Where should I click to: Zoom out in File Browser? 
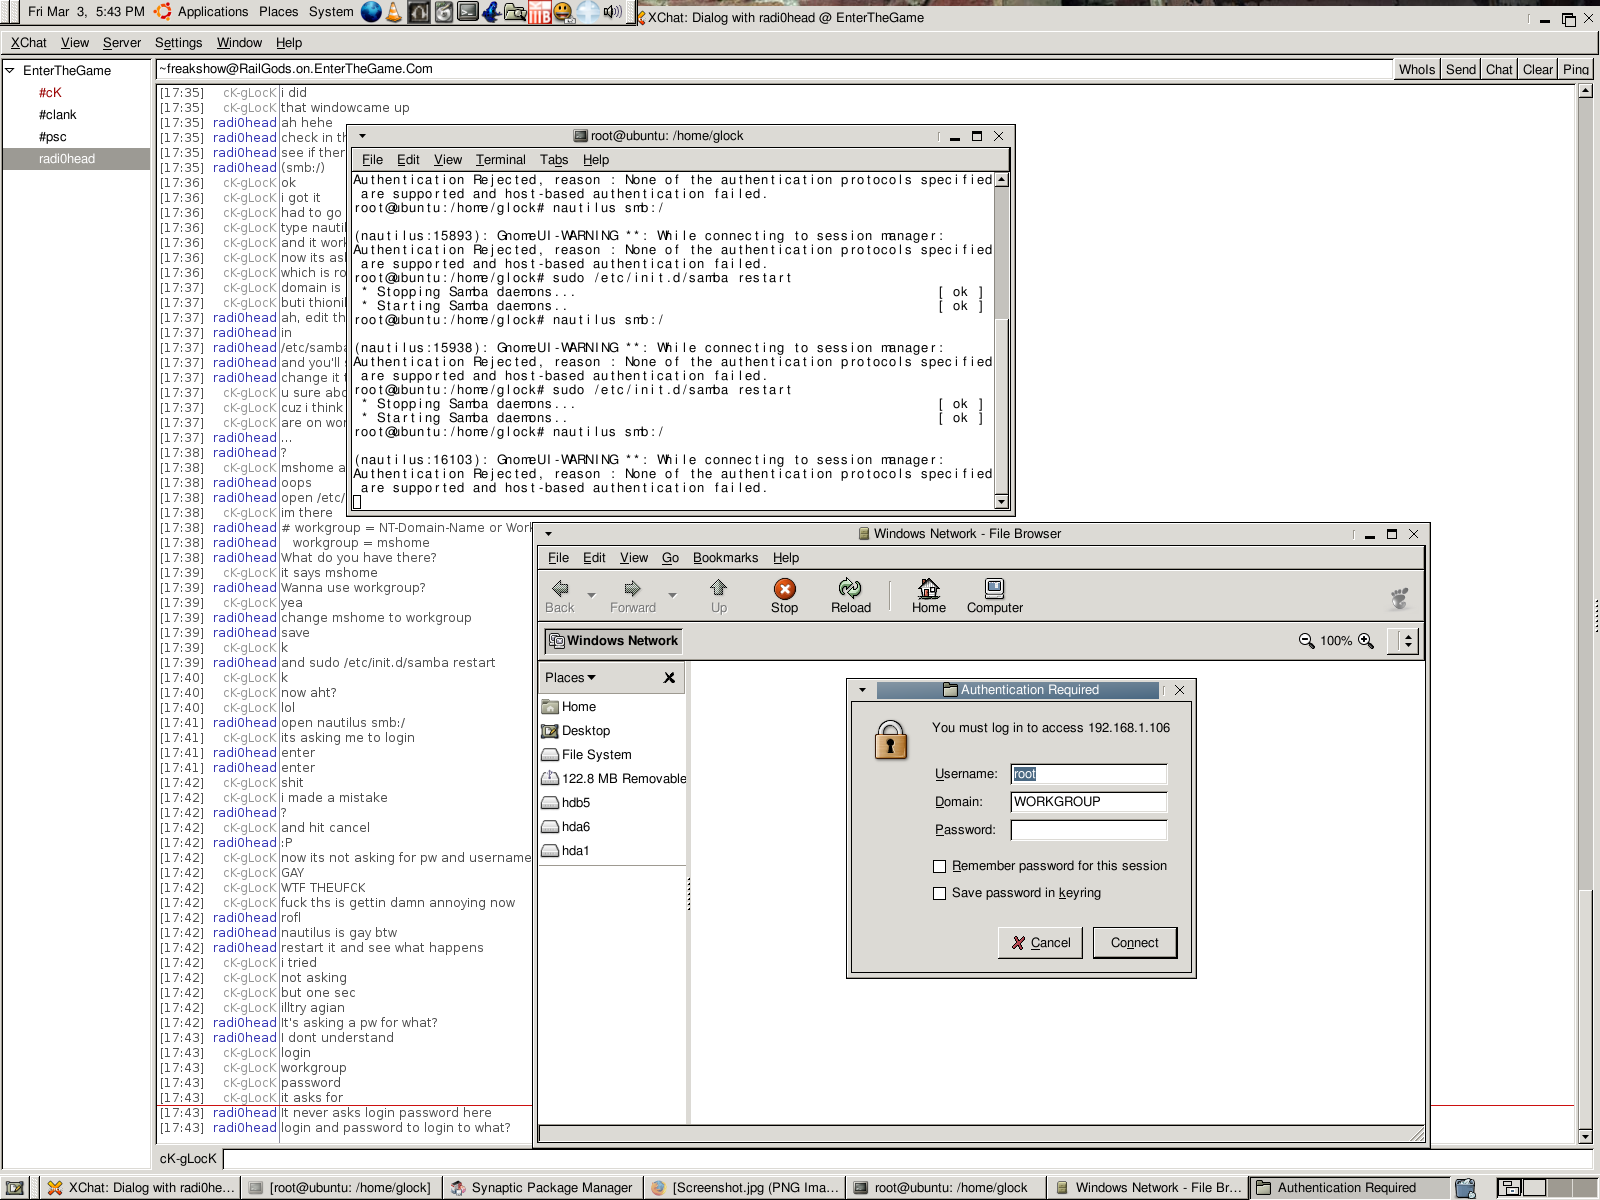pos(1306,641)
